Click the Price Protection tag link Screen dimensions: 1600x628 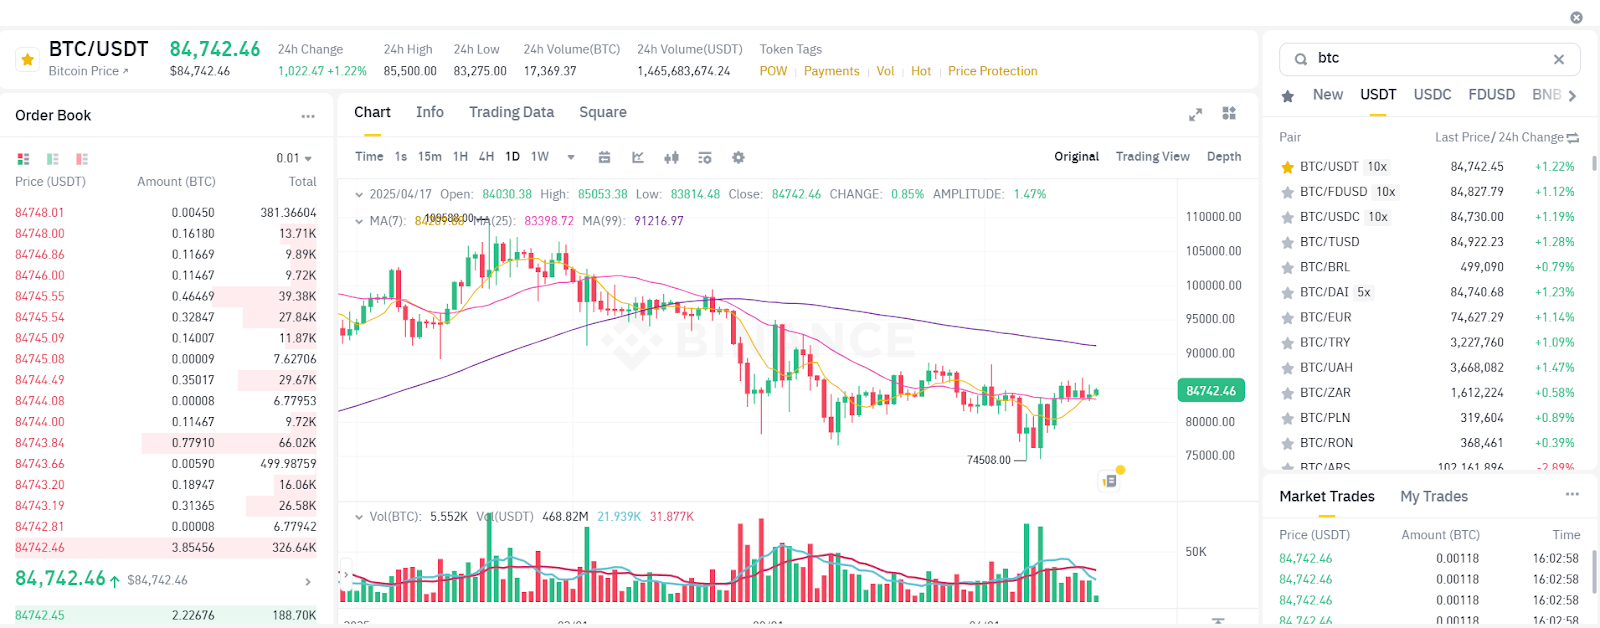(x=992, y=71)
